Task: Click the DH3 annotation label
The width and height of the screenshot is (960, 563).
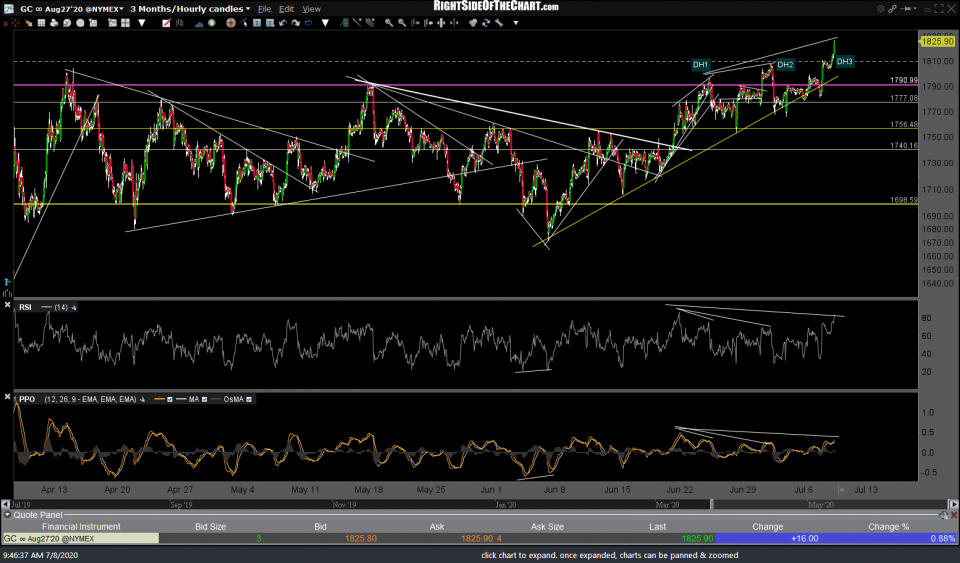Action: pos(844,62)
